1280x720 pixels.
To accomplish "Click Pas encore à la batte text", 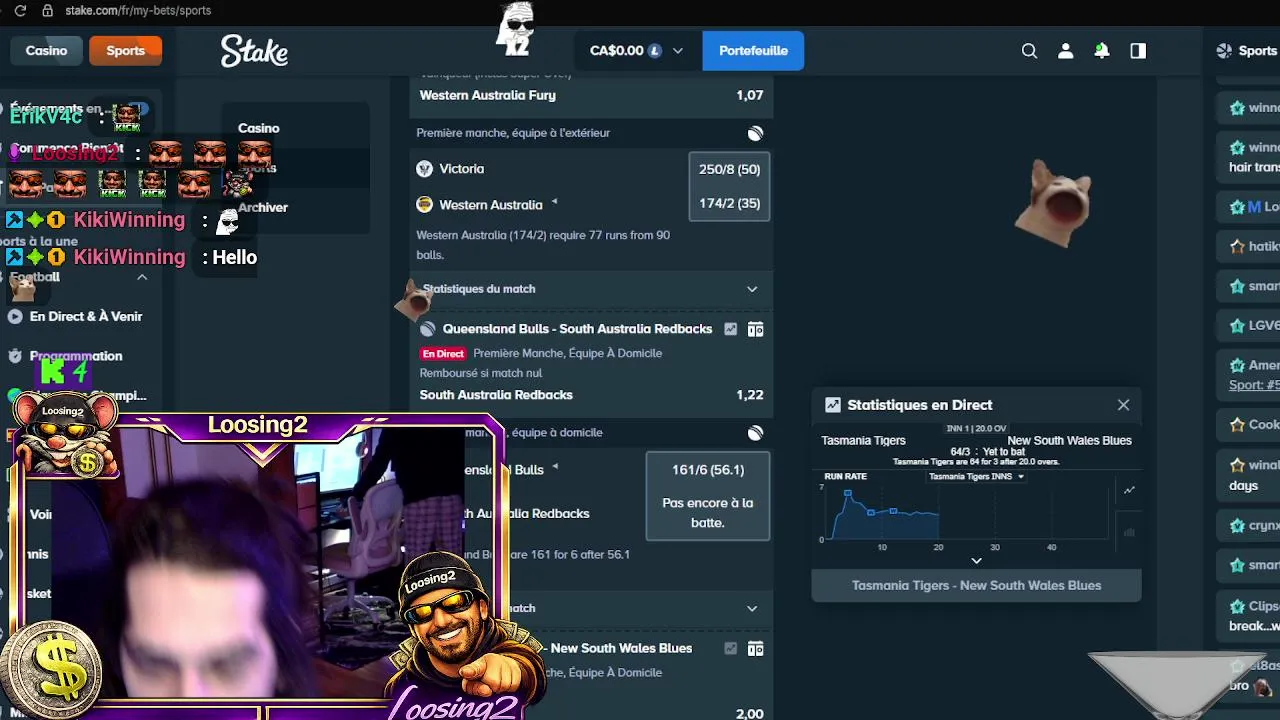I will (707, 513).
